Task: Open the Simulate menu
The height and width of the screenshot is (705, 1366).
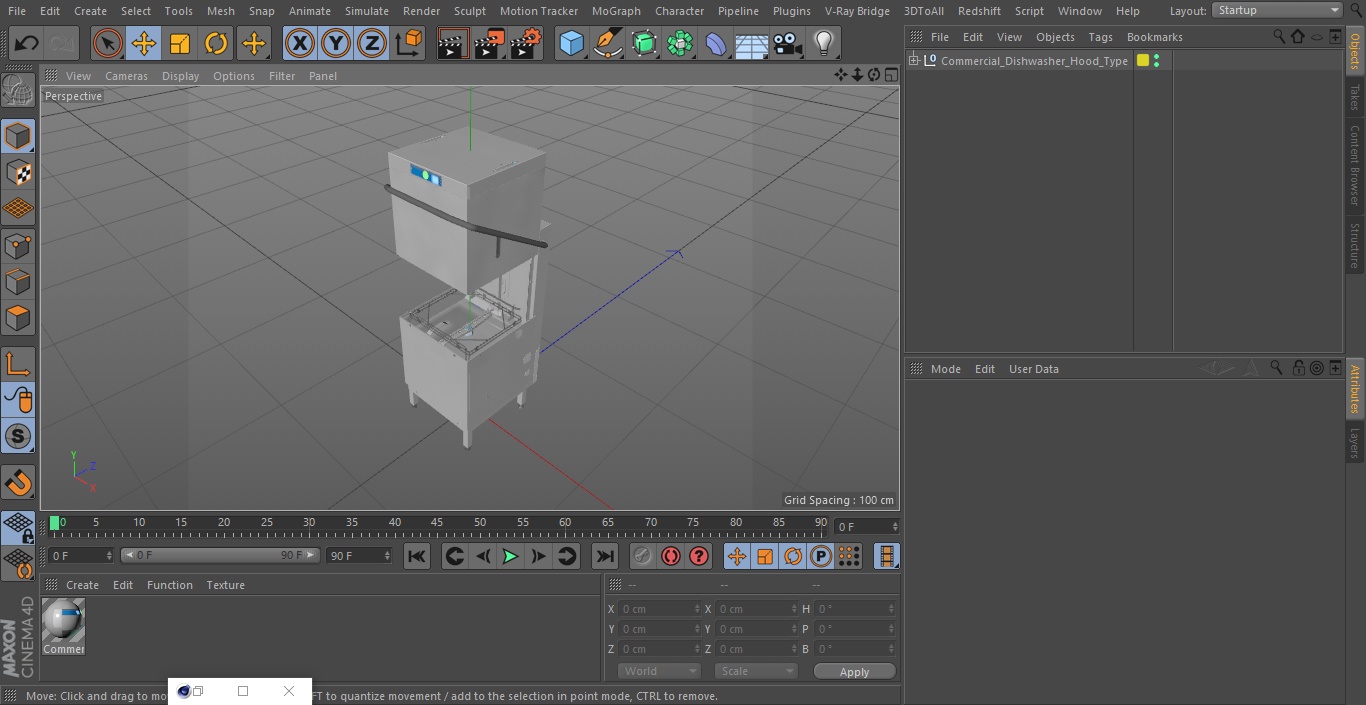Action: pyautogui.click(x=367, y=11)
